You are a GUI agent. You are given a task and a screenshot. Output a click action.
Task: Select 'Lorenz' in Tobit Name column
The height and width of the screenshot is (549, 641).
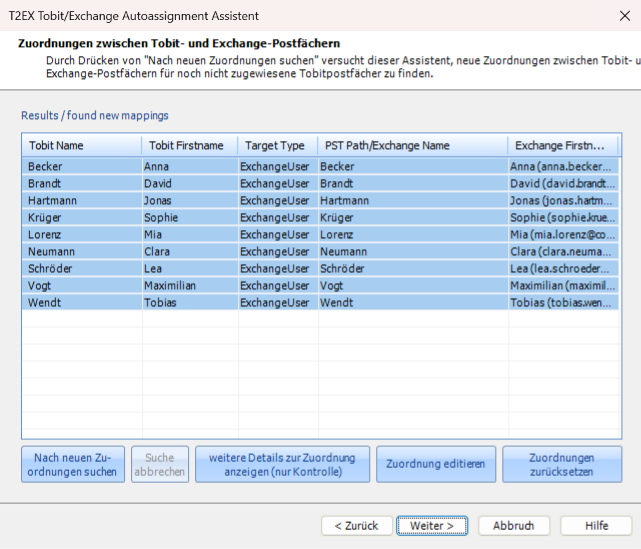pyautogui.click(x=82, y=235)
